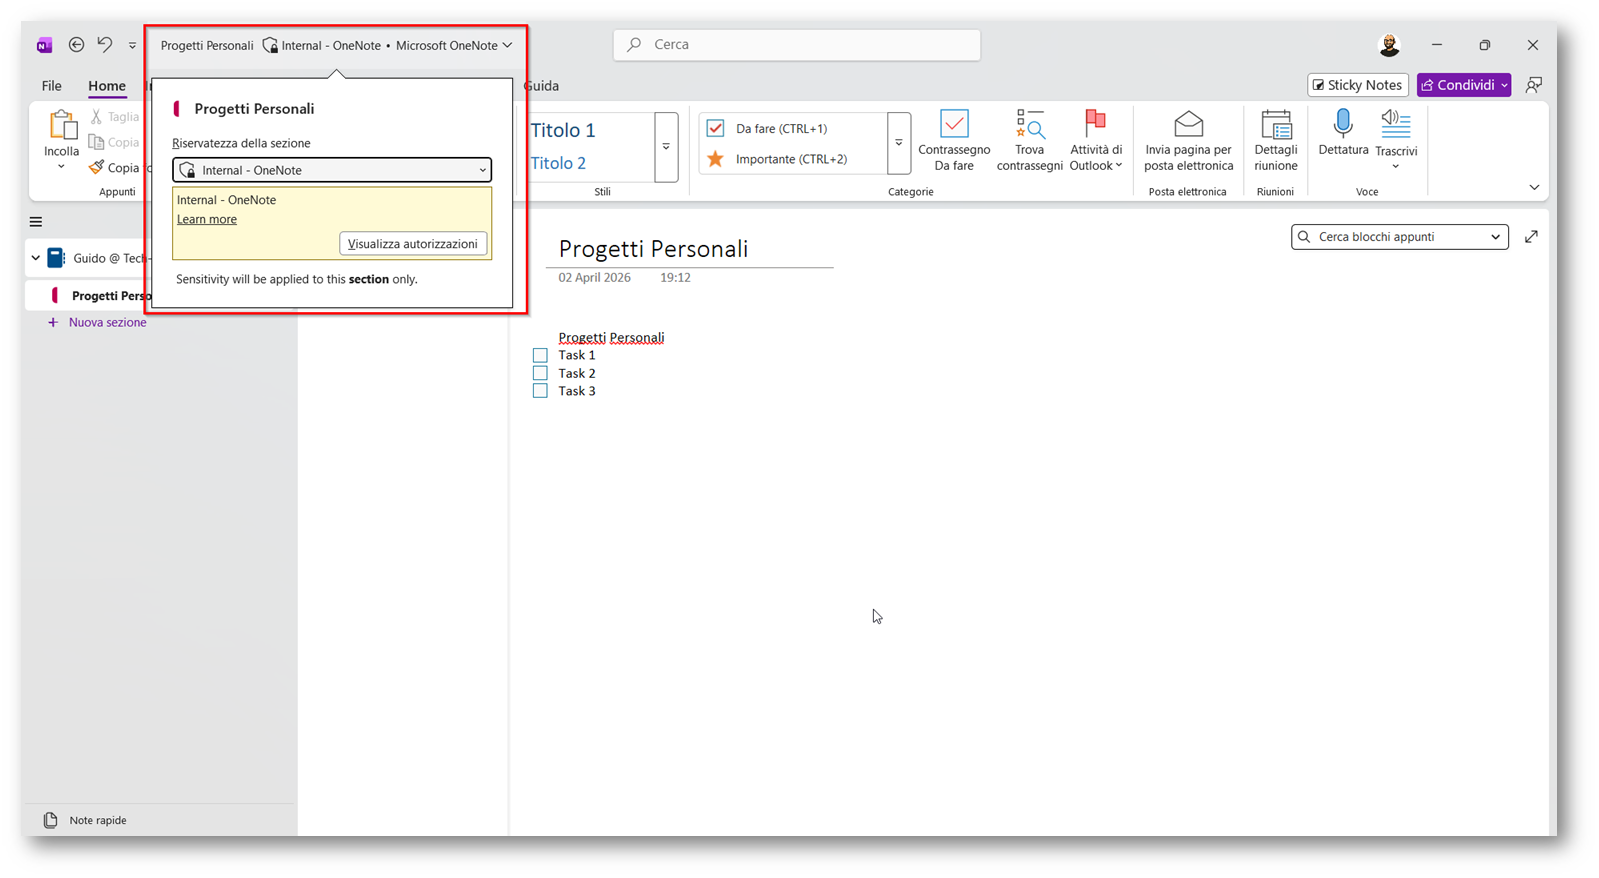Click the Incolla paste icon
The height and width of the screenshot is (878, 1599).
click(x=61, y=126)
